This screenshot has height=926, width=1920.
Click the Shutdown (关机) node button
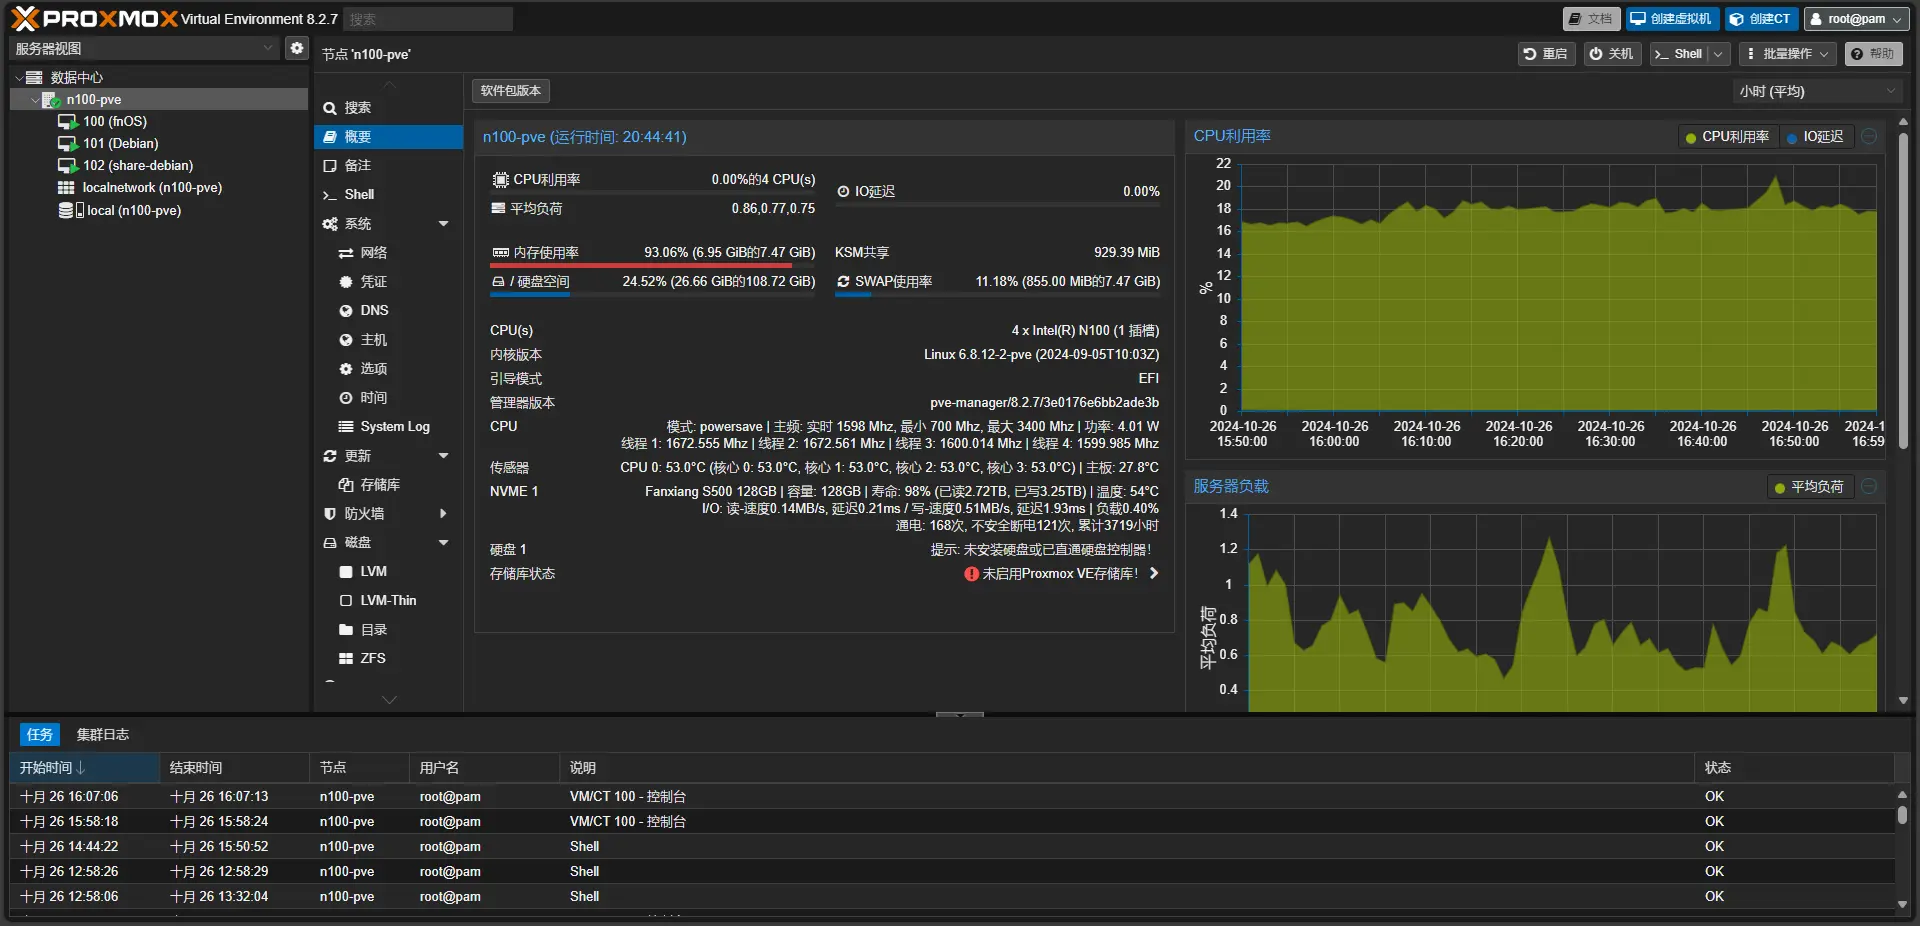click(x=1611, y=54)
